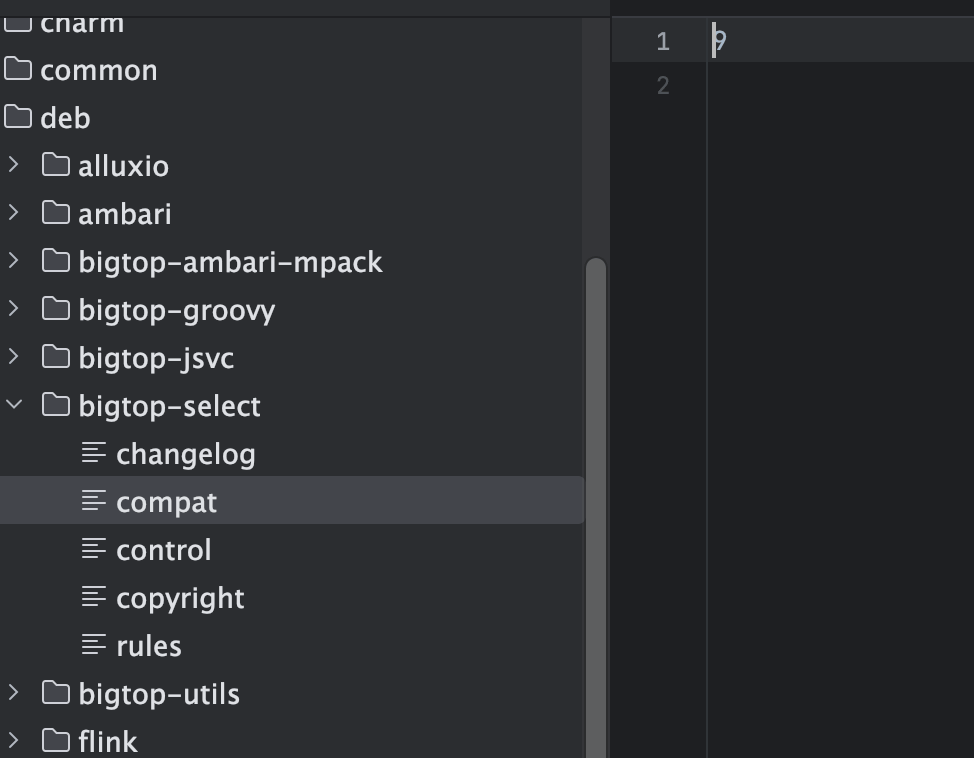
Task: Click the deb folder icon
Action: (x=18, y=117)
